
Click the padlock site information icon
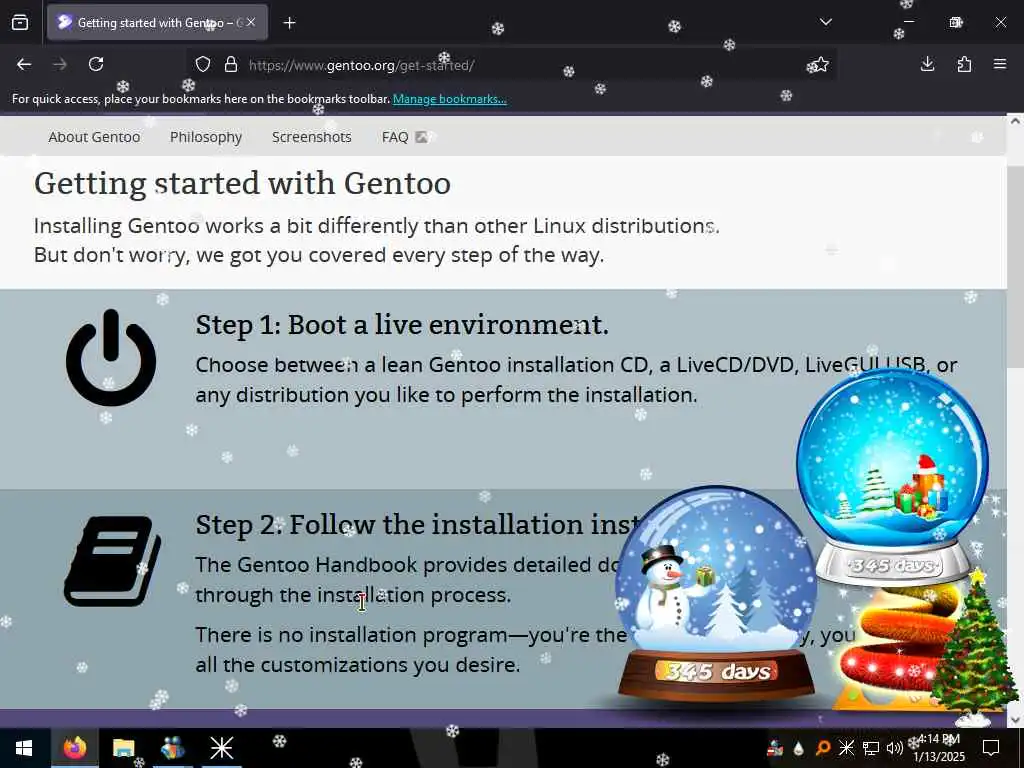231,65
